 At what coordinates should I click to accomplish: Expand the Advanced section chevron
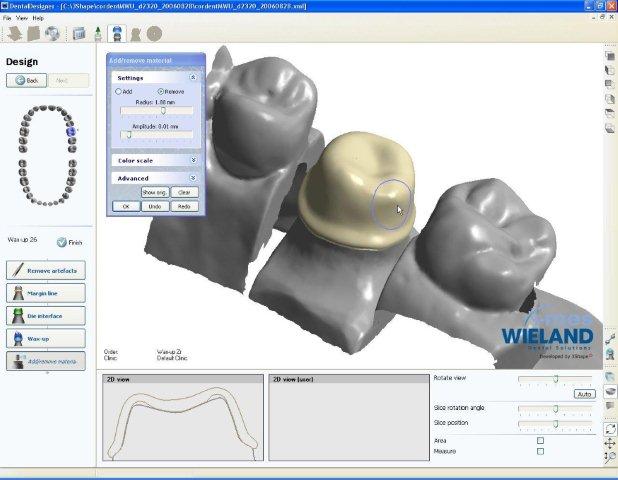pos(193,178)
